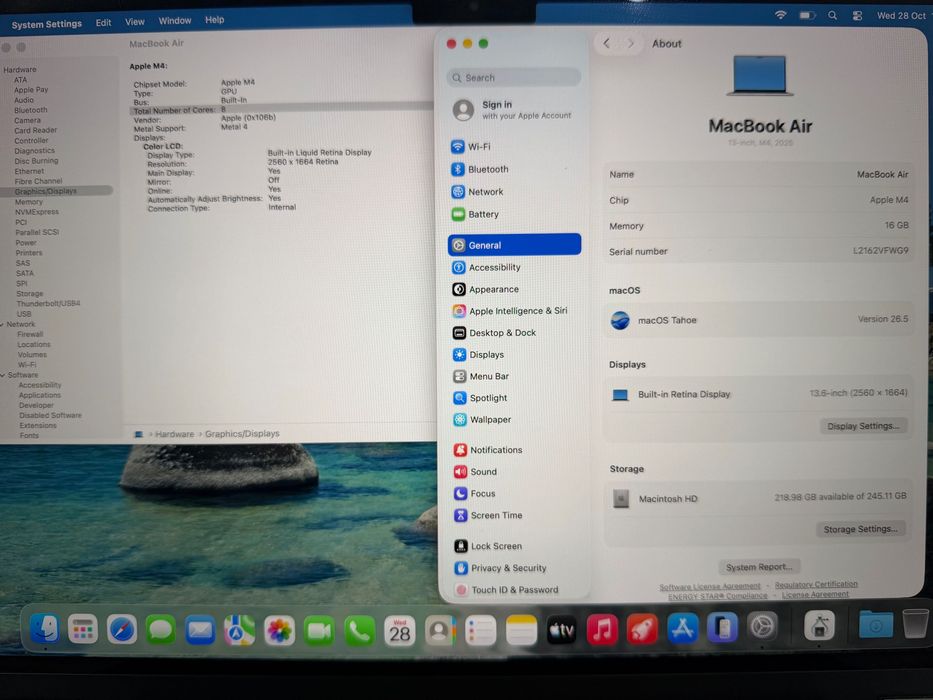Select Firewall under Network in System Information
933x700 pixels.
pos(30,335)
